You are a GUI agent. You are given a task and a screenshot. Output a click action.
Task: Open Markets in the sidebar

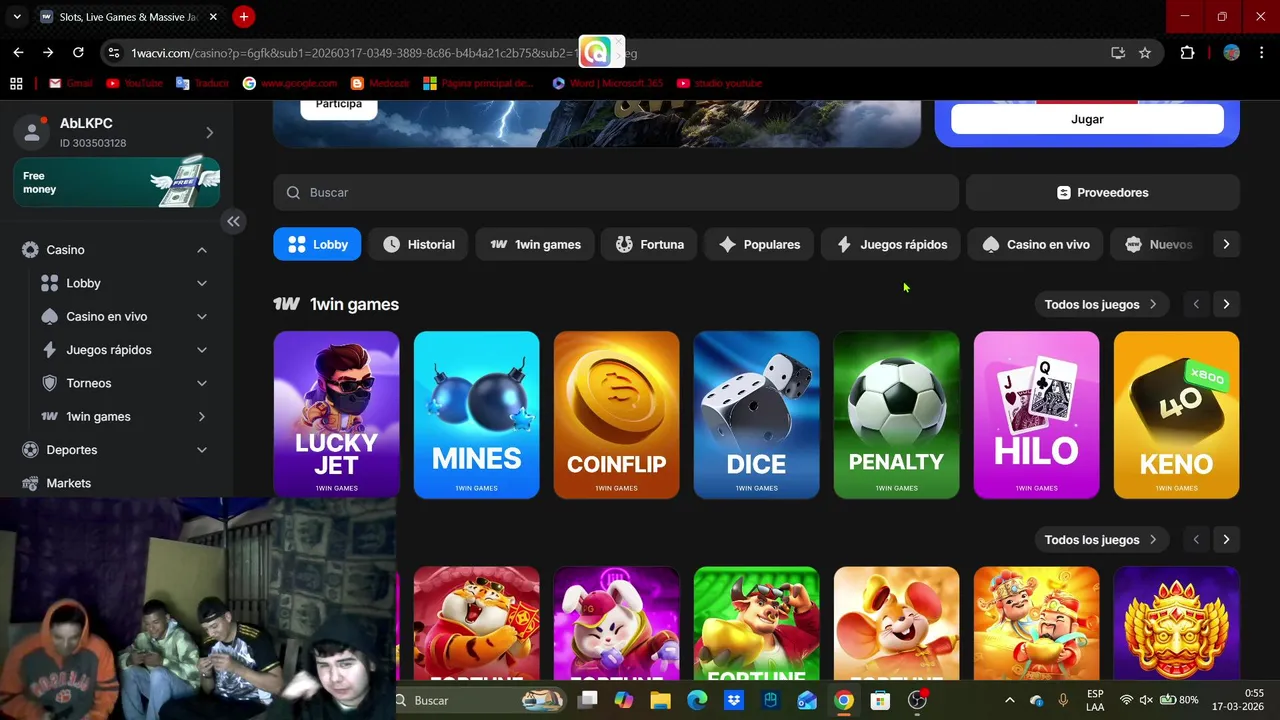click(x=68, y=483)
